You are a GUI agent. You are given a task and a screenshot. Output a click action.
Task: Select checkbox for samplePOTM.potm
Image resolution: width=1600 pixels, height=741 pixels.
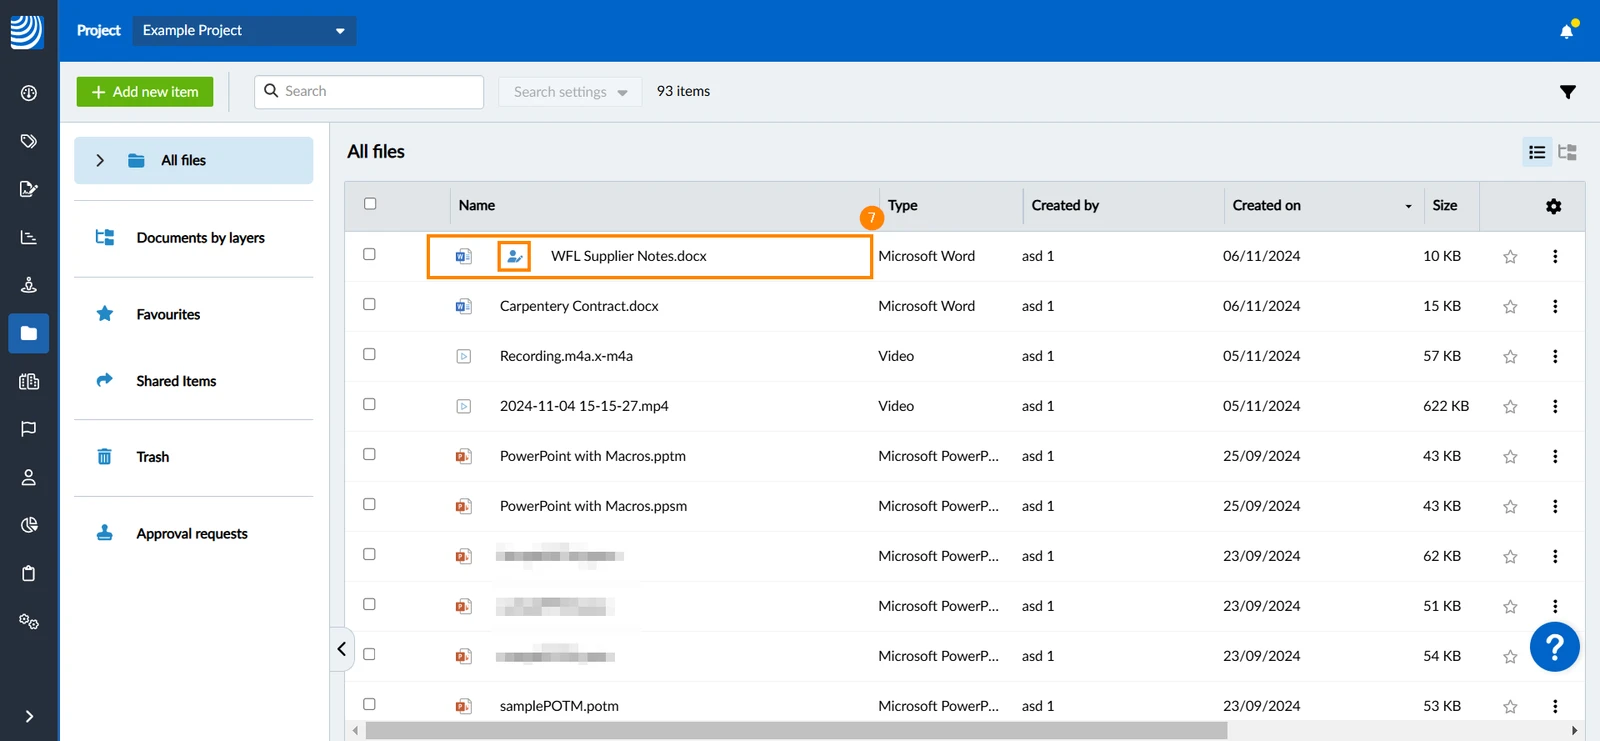[369, 704]
